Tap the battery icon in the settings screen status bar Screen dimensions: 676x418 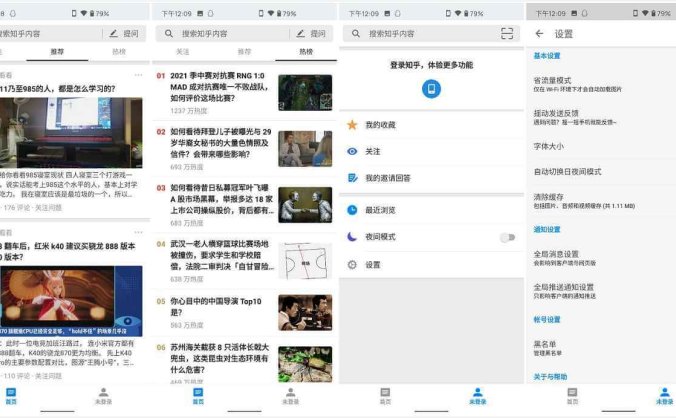pyautogui.click(x=654, y=13)
